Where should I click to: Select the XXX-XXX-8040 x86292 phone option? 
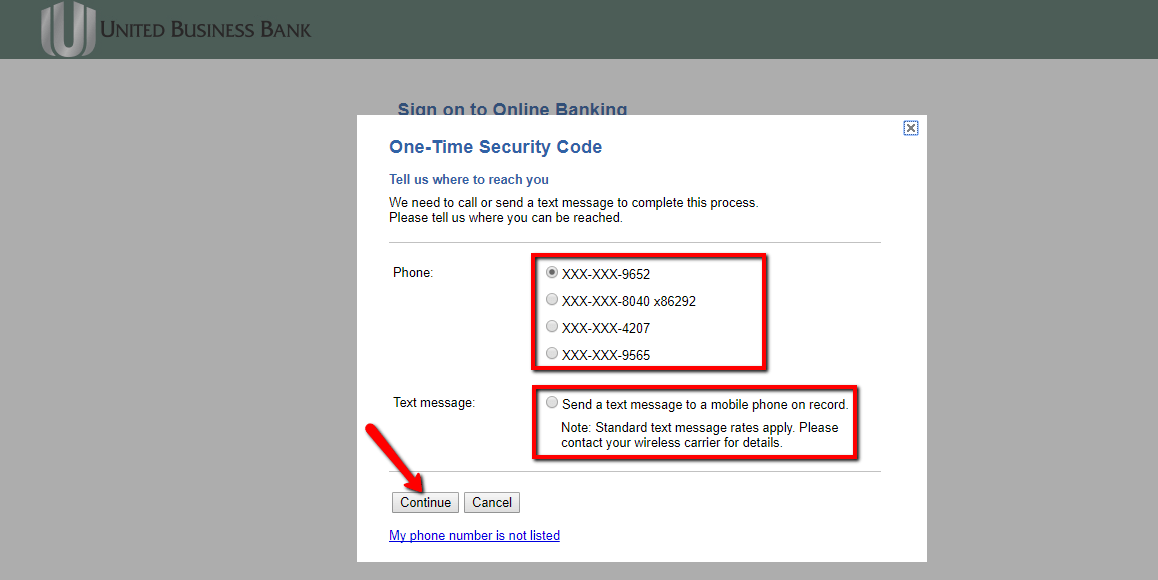point(552,298)
